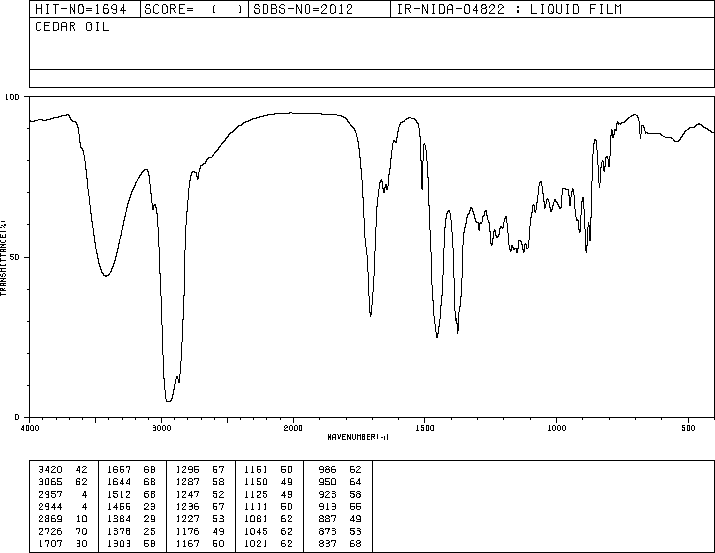The width and height of the screenshot is (715, 553).
Task: Select peak table entry 1303
Action: [131, 543]
